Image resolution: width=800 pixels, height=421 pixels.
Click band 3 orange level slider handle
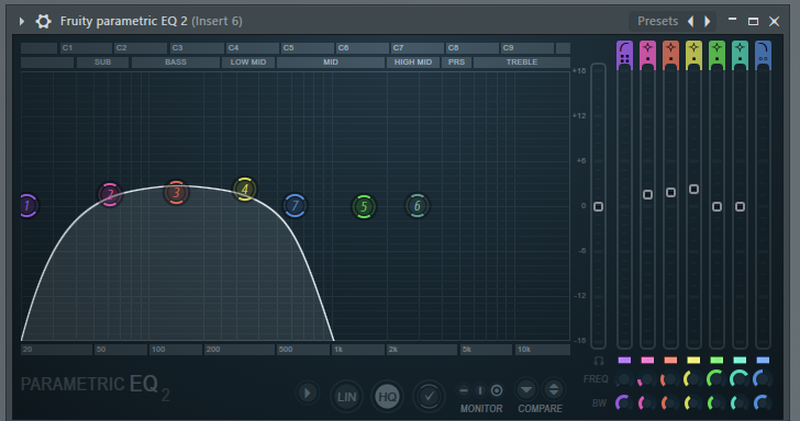click(x=671, y=192)
